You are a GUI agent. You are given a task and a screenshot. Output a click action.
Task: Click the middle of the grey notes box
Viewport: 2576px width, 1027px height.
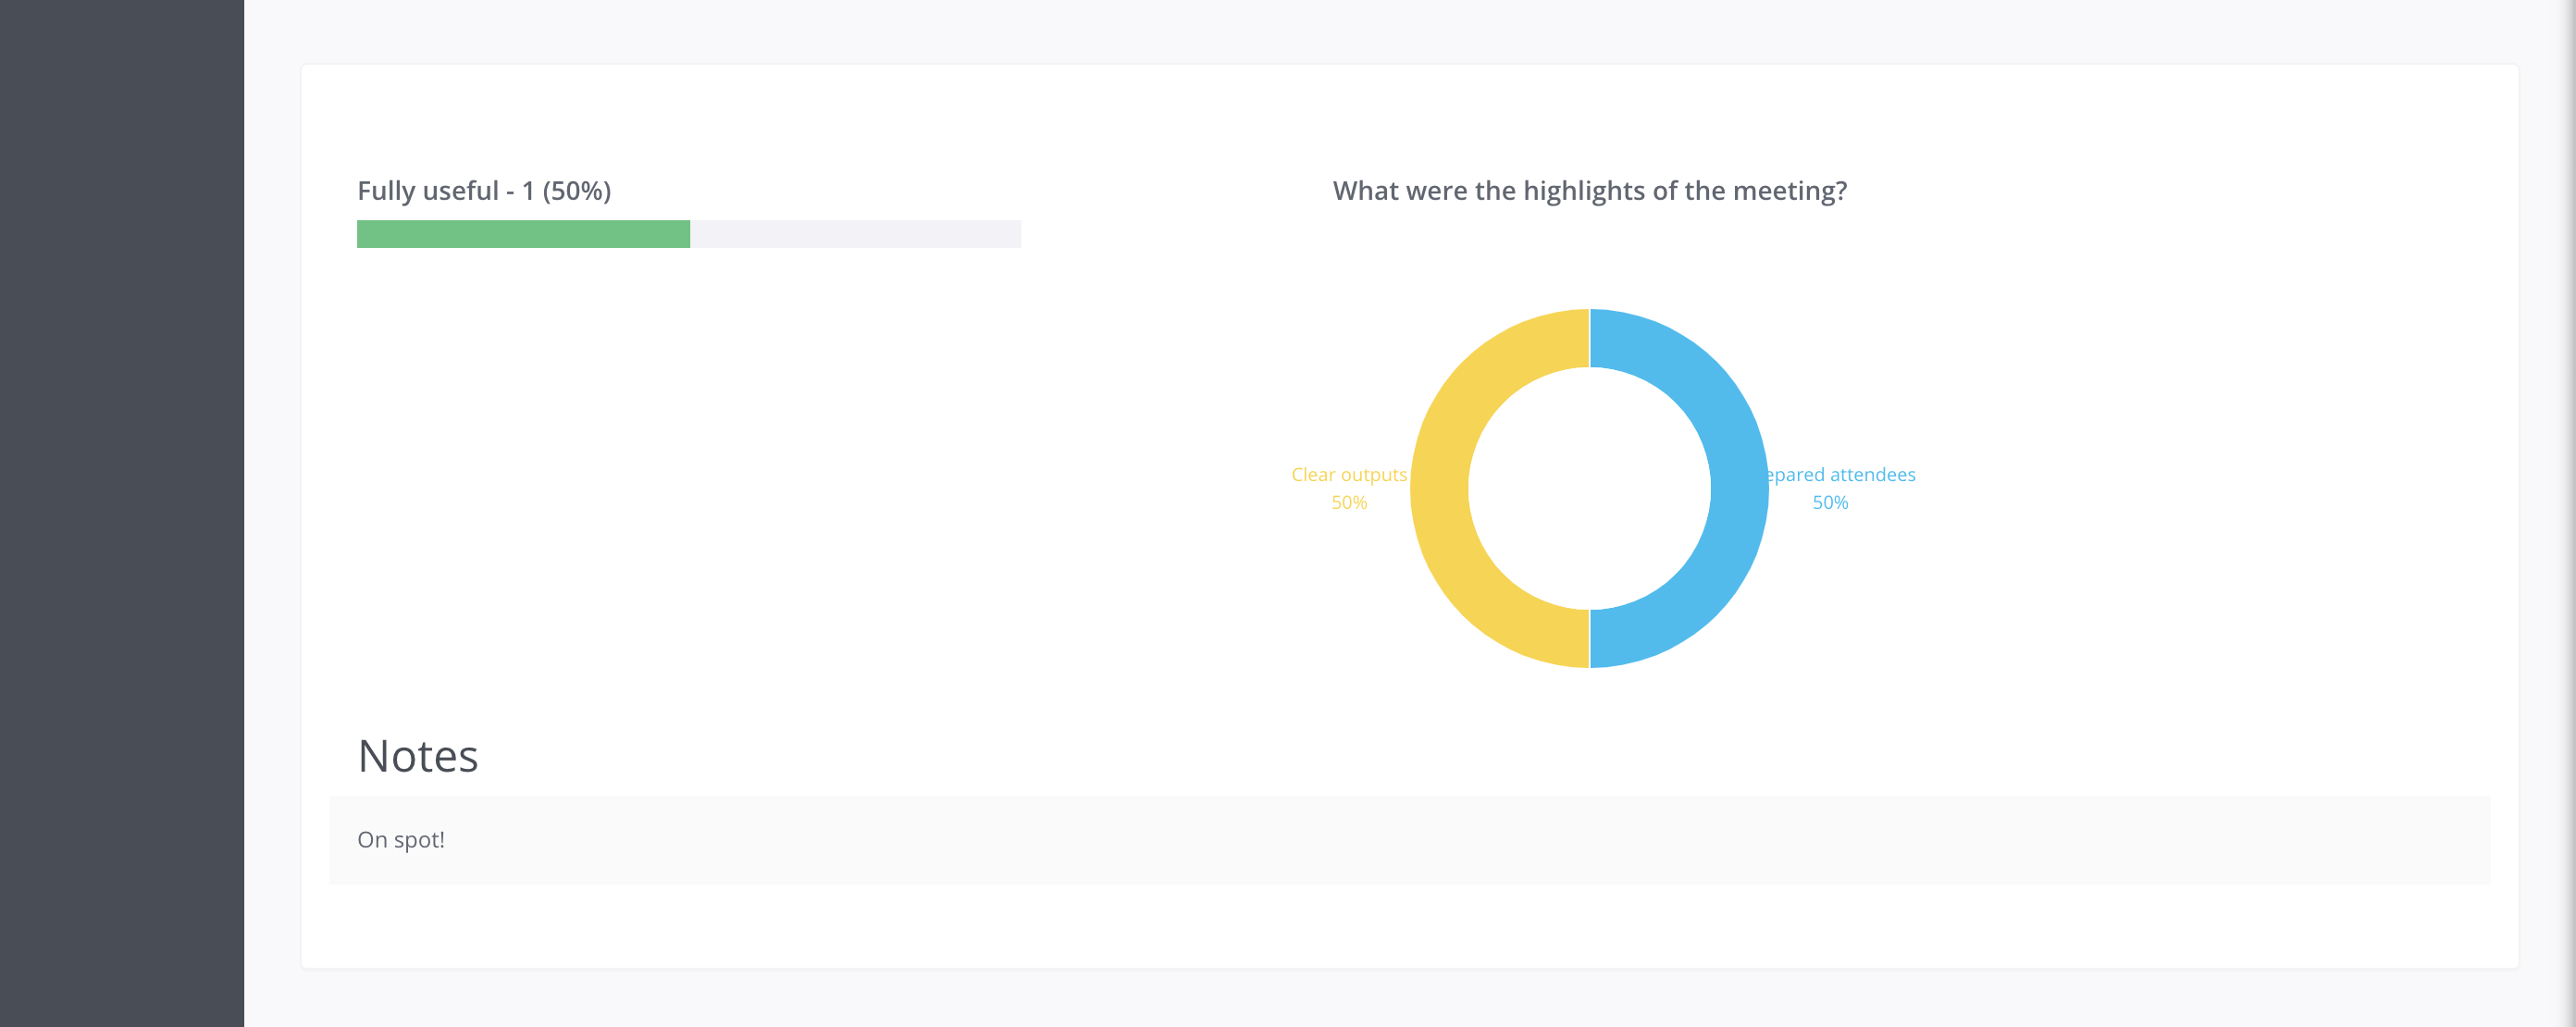click(1409, 840)
